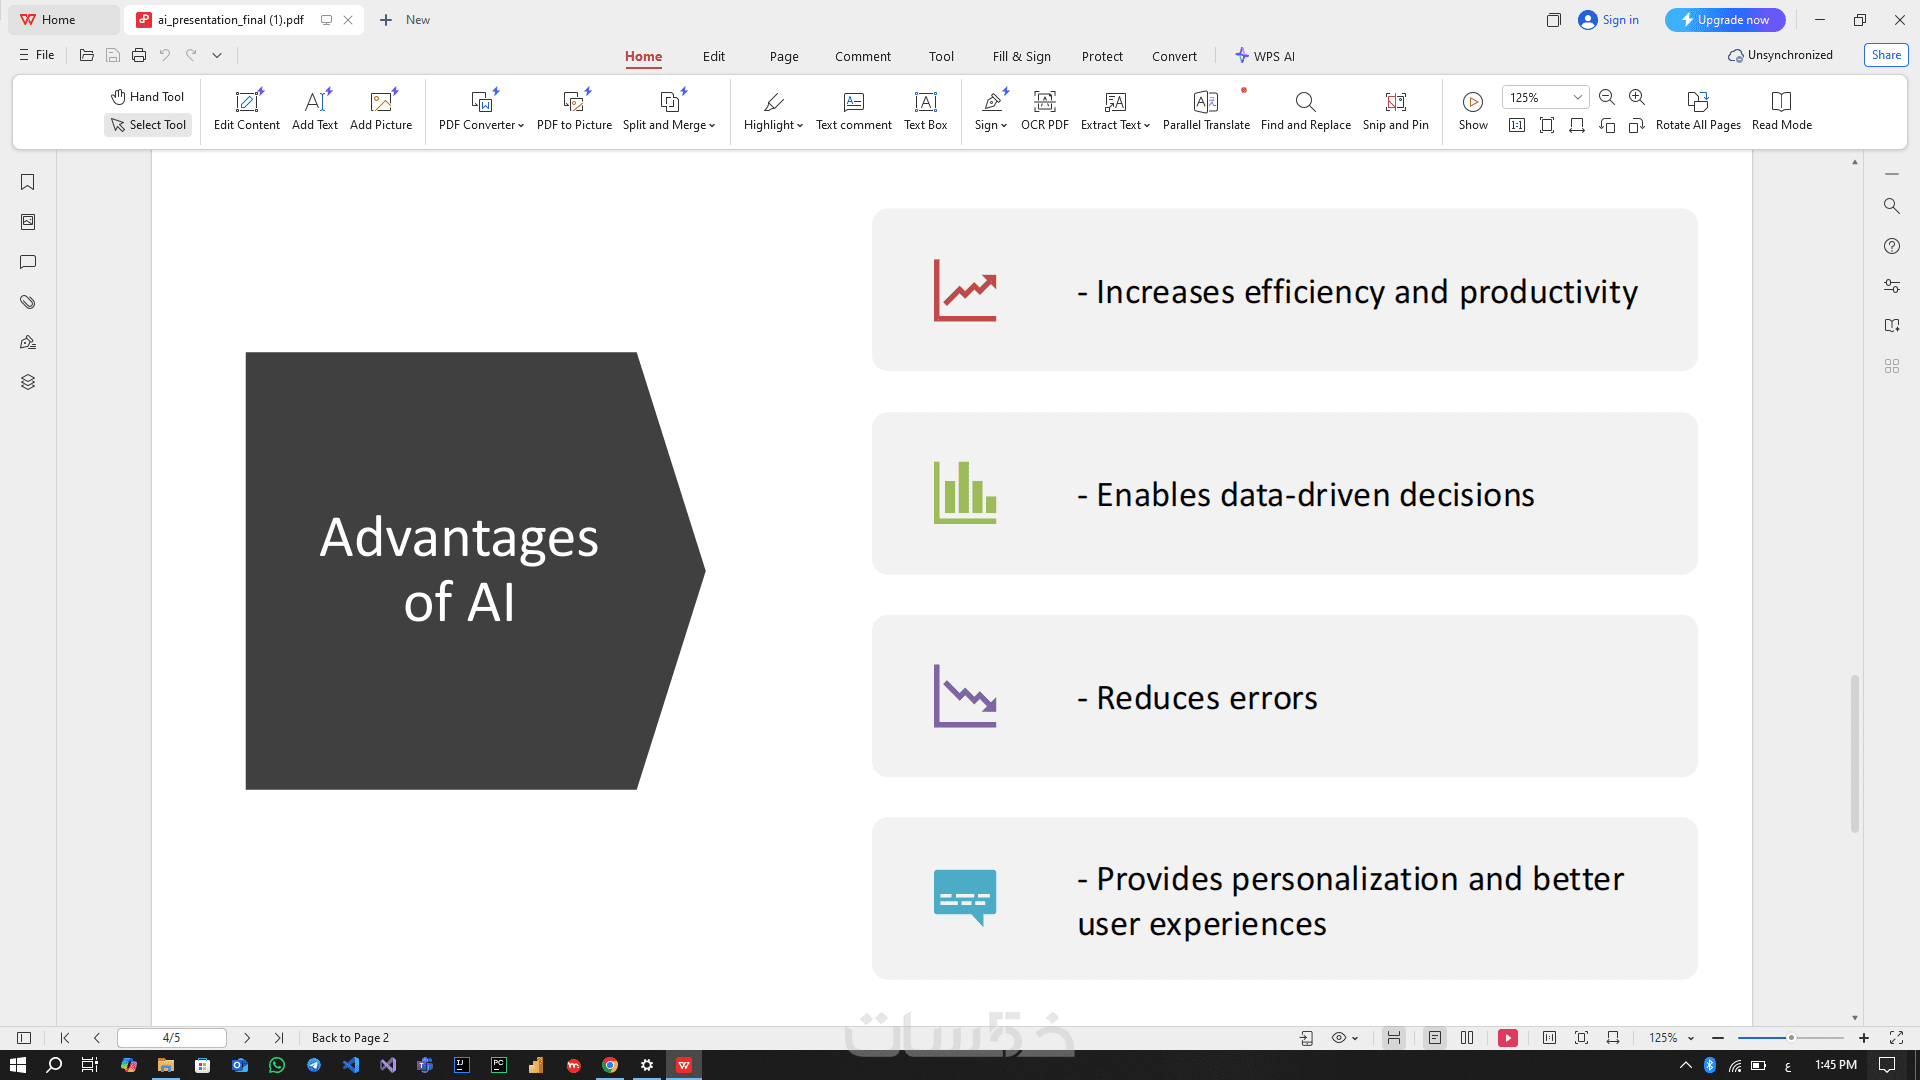
Task: Switch to Select Tool
Action: (148, 125)
